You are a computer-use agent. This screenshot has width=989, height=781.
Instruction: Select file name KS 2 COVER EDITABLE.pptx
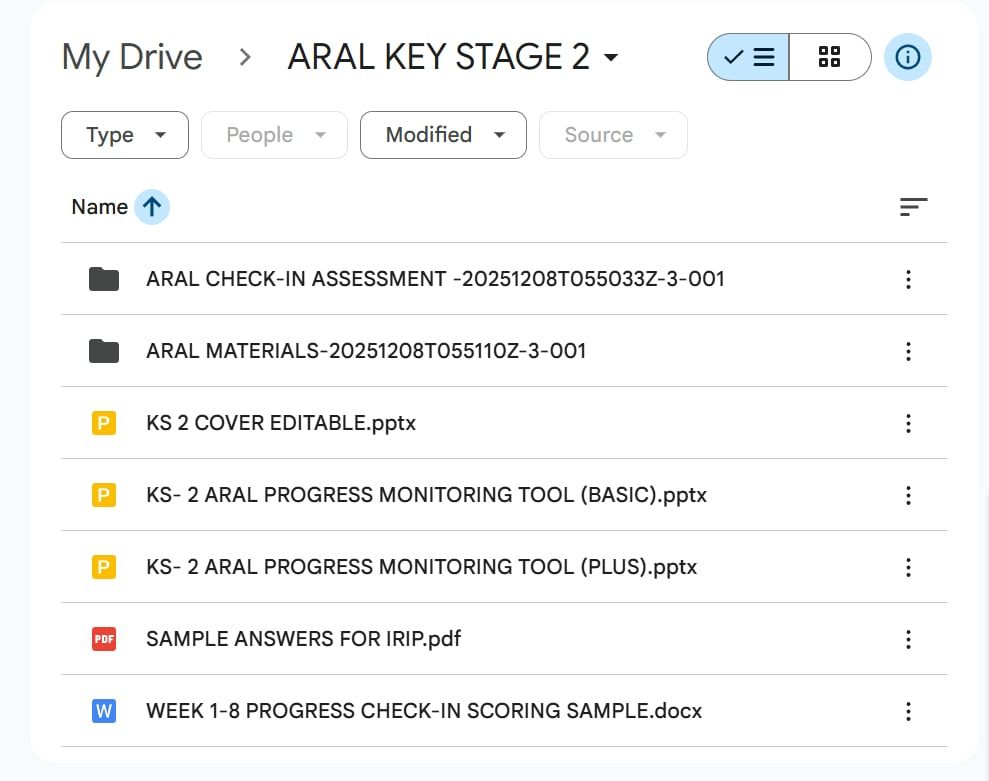281,423
